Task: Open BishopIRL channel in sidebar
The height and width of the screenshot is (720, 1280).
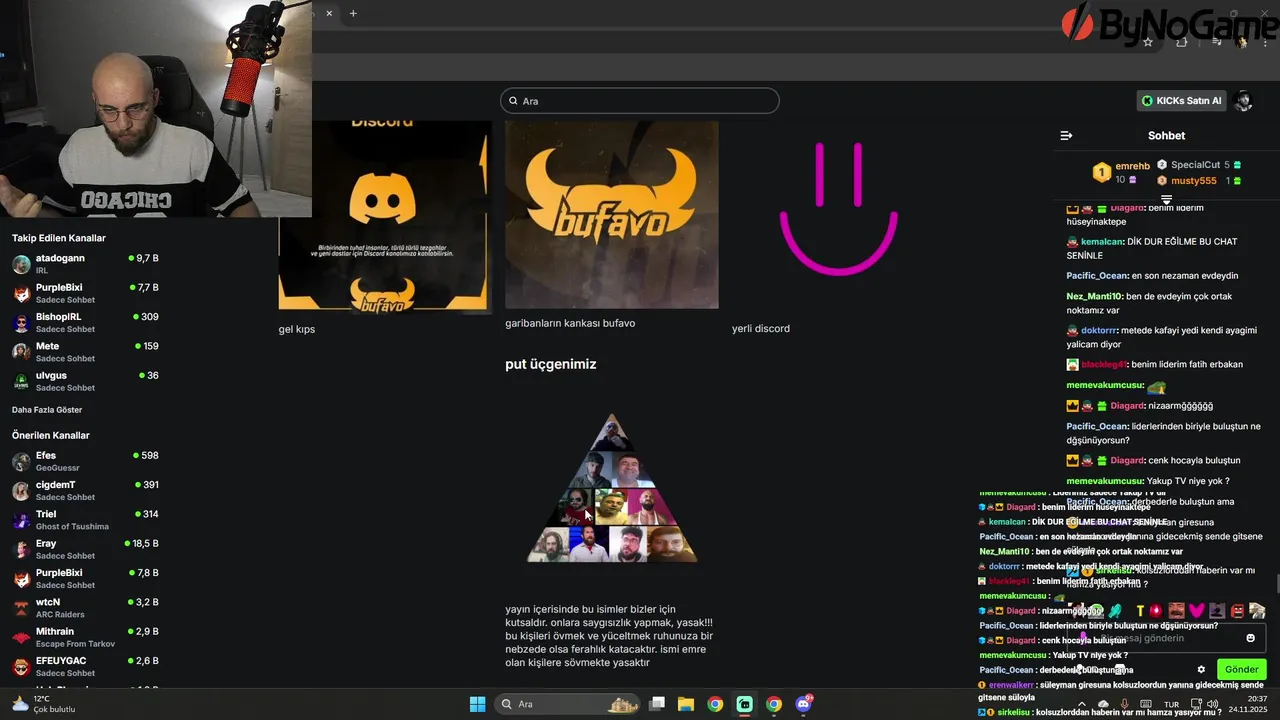Action: pos(88,322)
